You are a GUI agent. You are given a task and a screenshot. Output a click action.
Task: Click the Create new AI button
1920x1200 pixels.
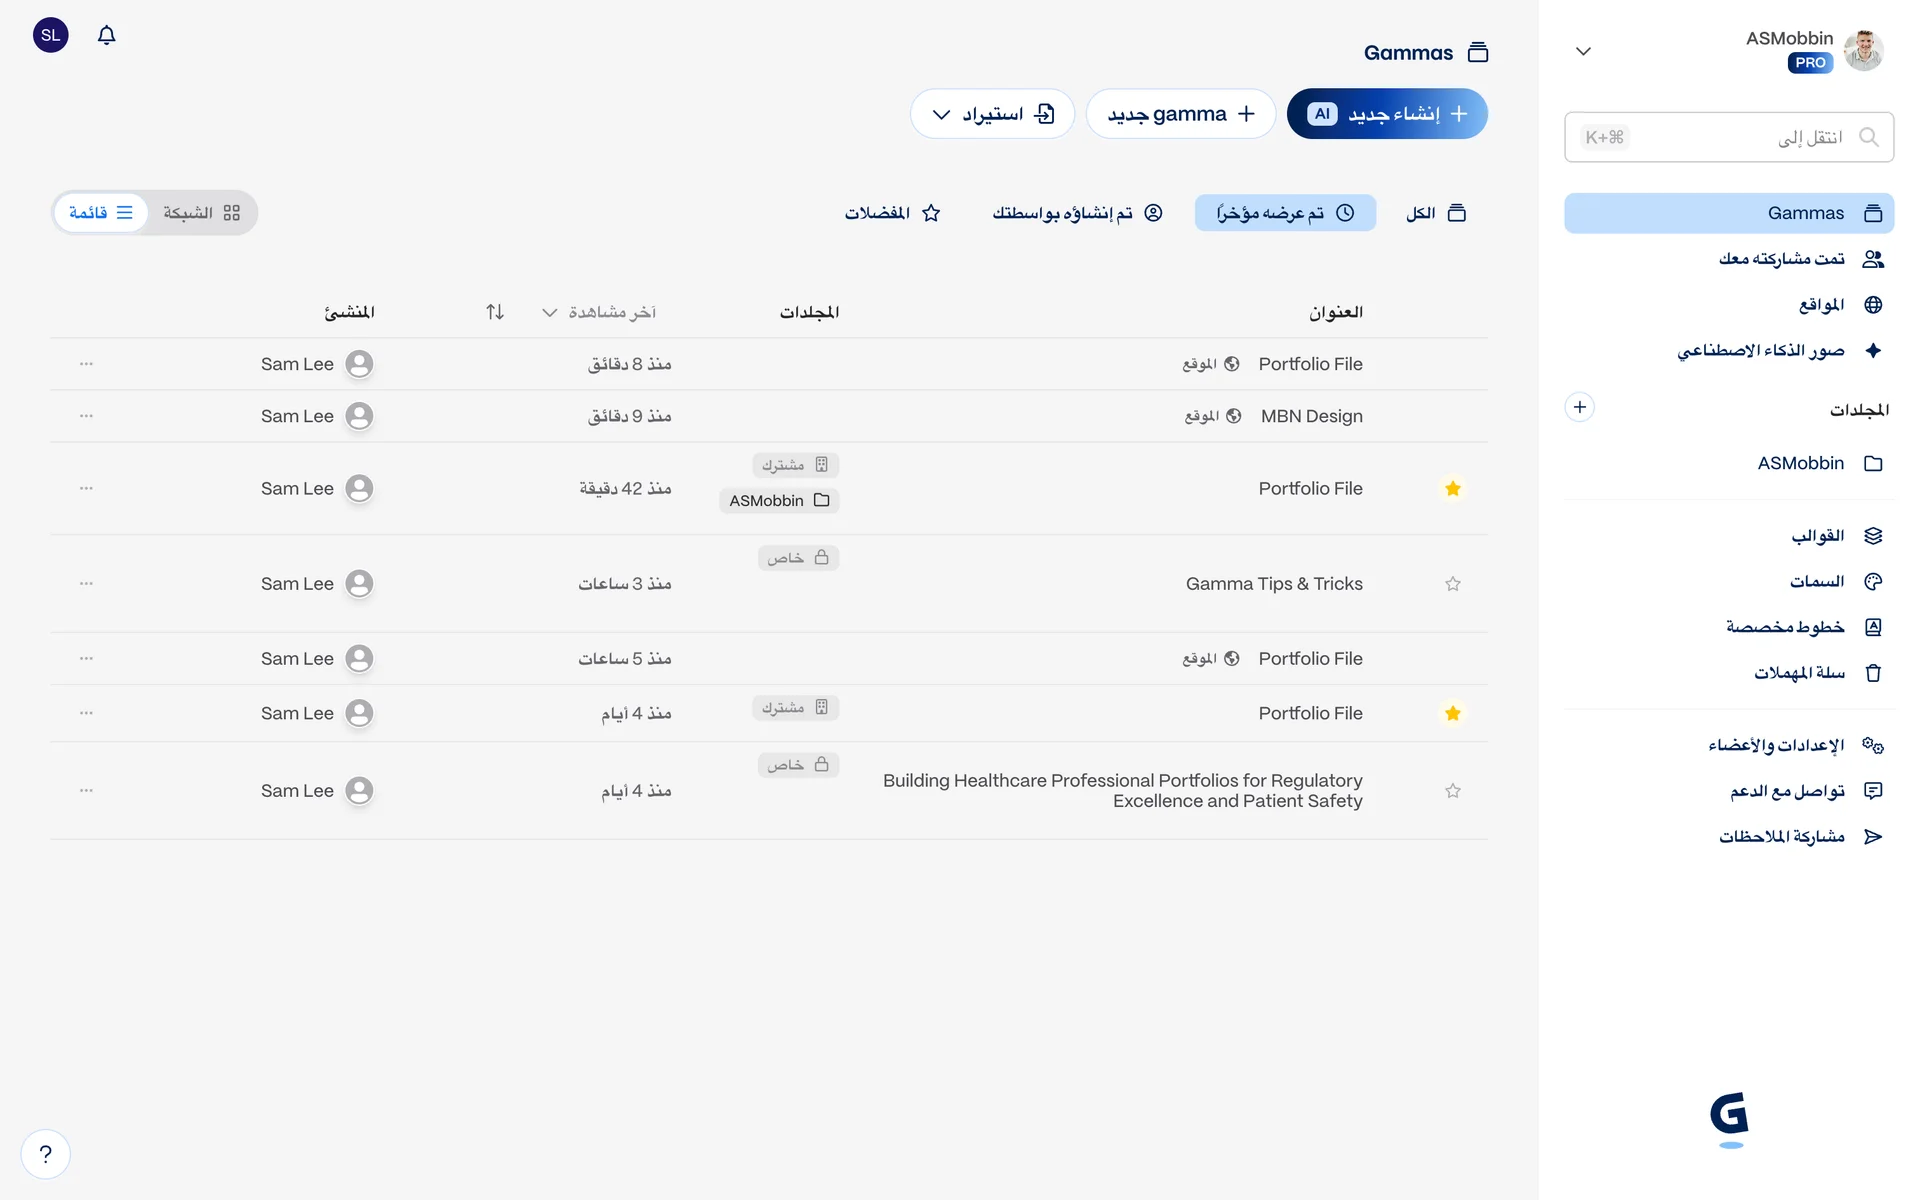(1386, 114)
